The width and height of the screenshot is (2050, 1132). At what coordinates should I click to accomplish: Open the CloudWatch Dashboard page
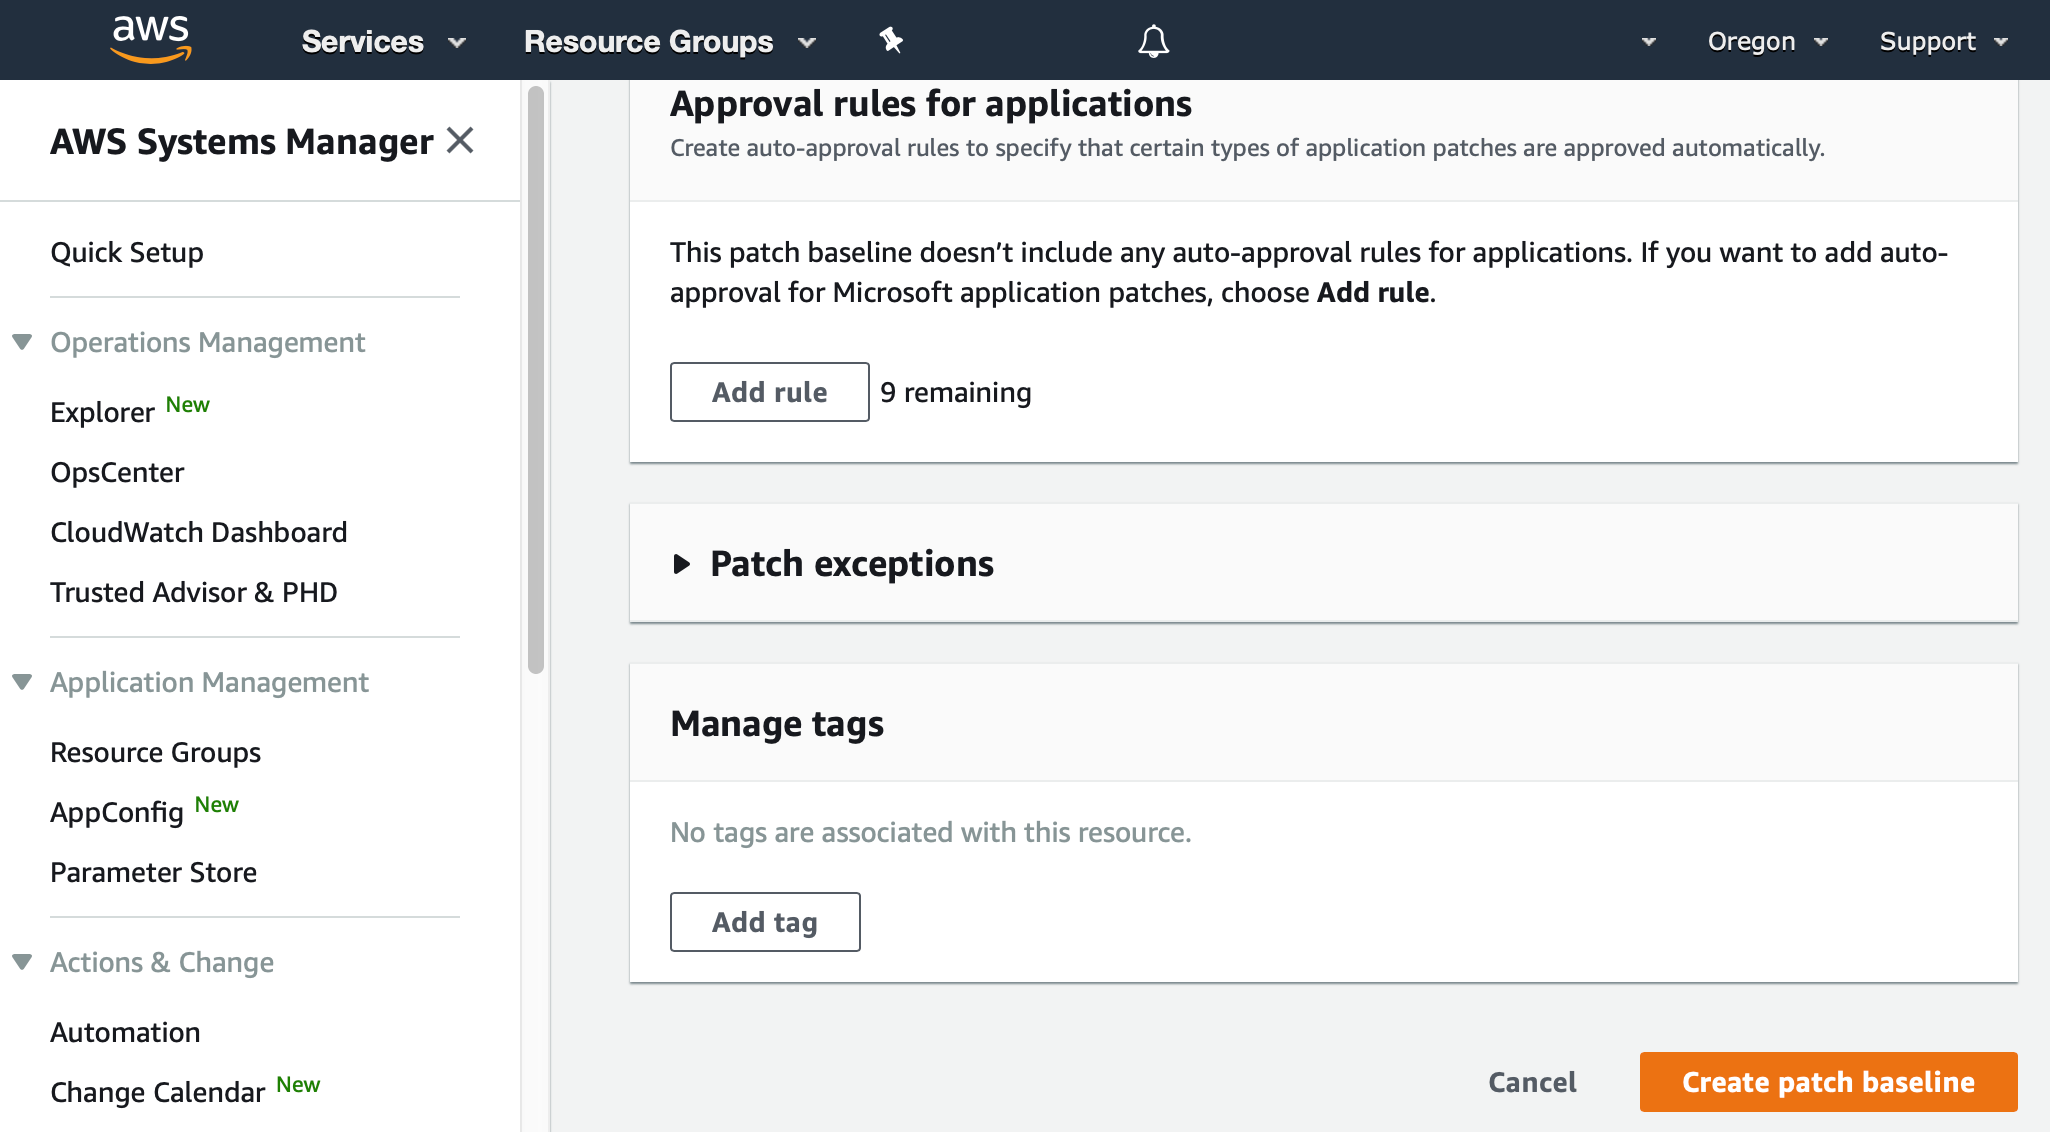(x=198, y=531)
